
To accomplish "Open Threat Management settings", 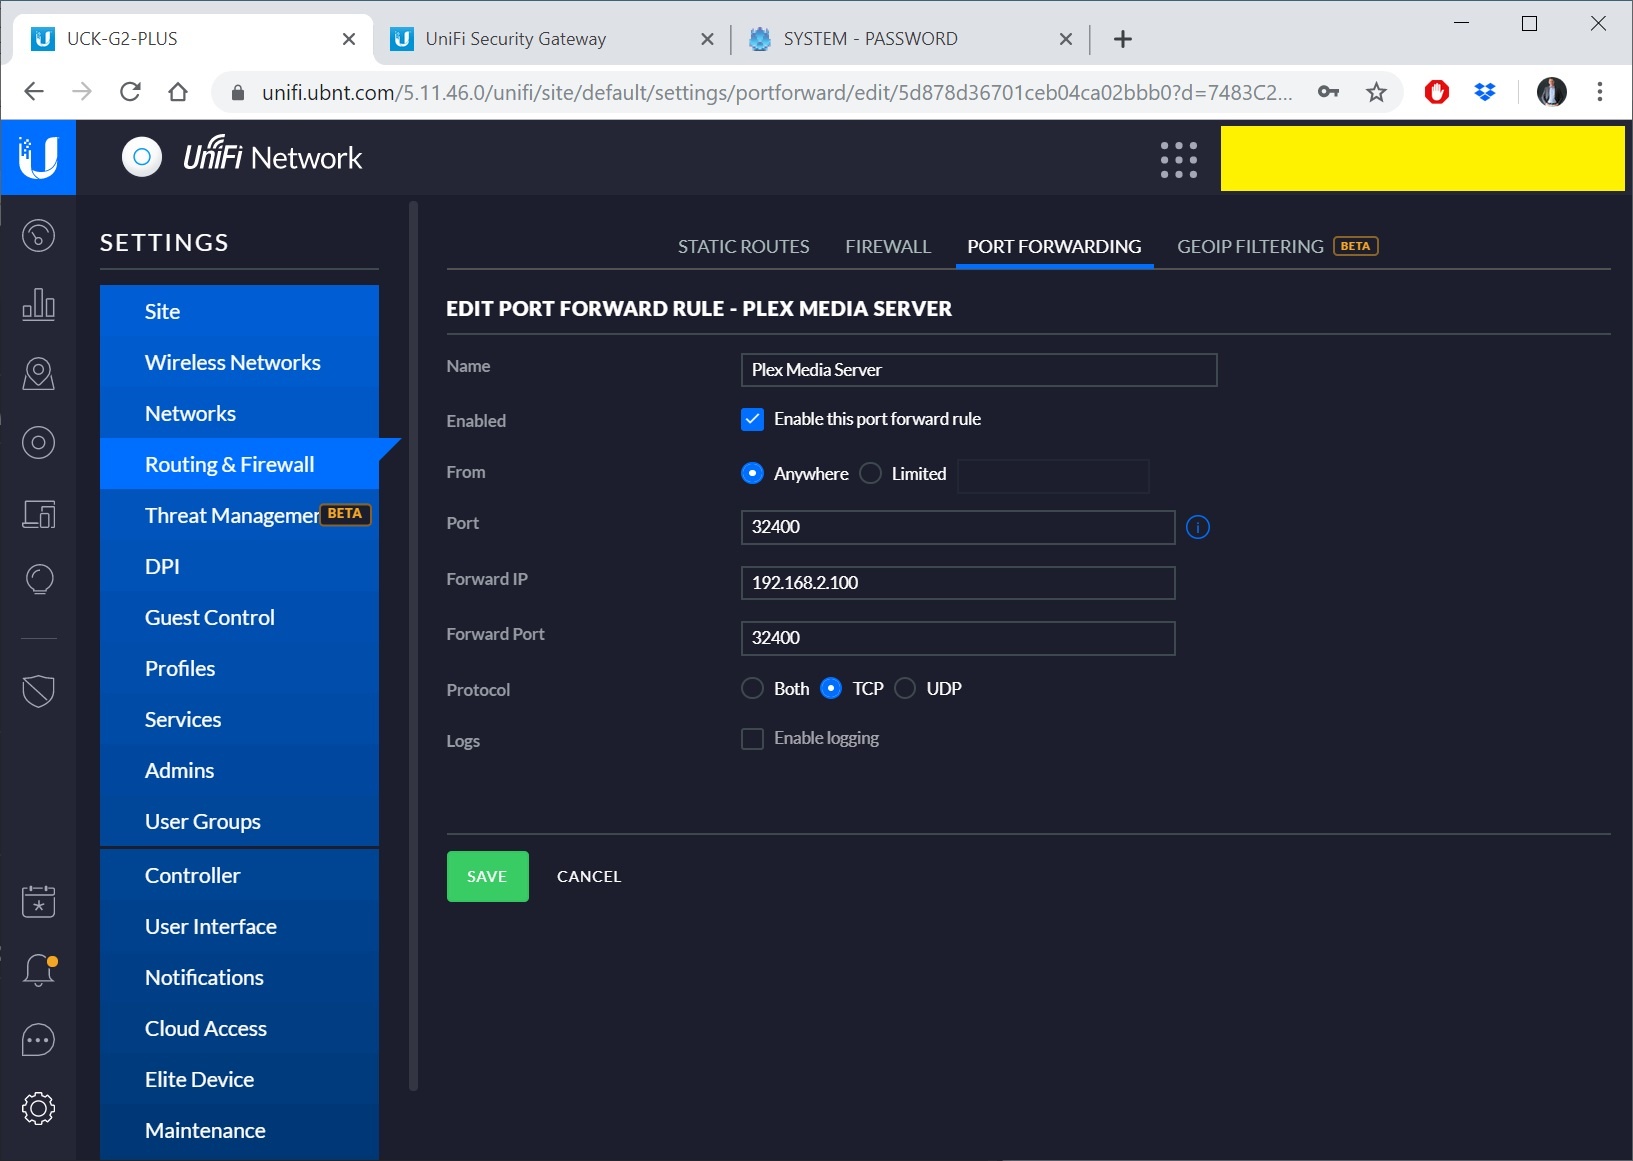I will [239, 515].
